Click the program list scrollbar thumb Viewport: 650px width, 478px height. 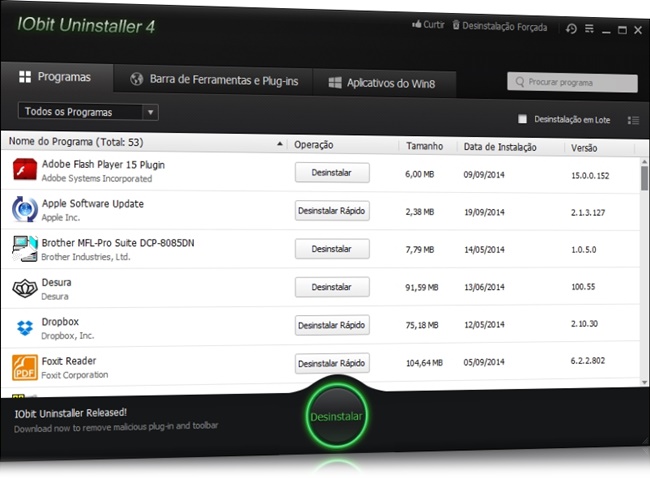click(644, 177)
